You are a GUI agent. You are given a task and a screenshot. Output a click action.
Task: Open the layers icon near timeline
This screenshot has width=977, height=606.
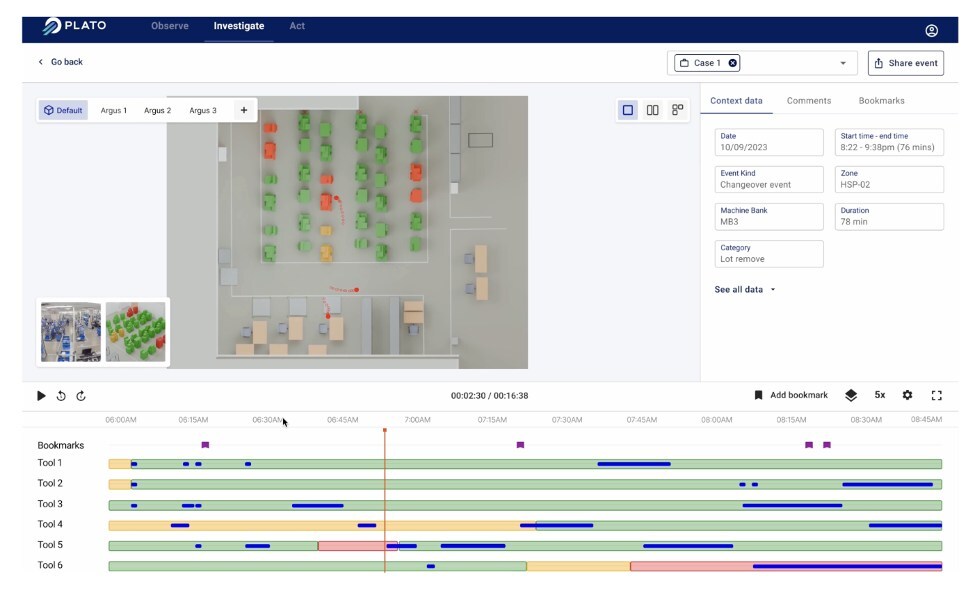click(851, 395)
